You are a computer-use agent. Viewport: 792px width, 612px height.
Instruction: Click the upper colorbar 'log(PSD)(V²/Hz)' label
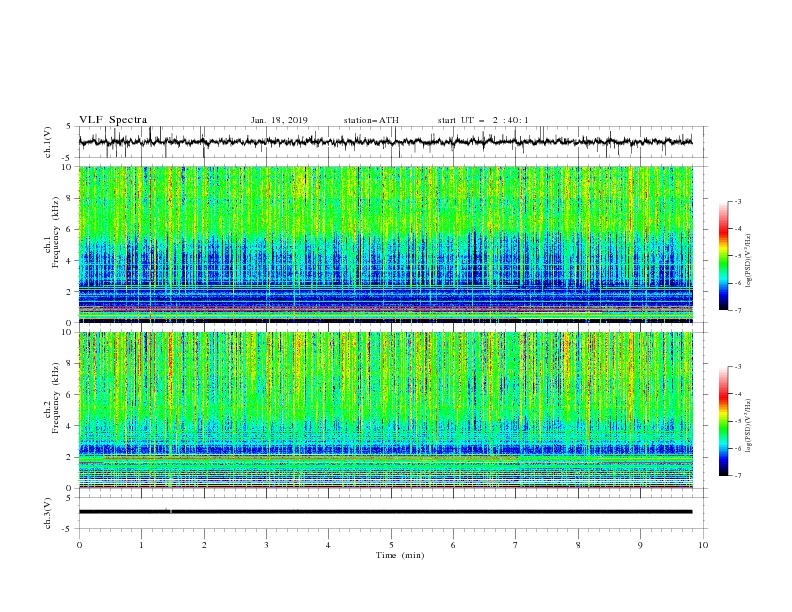pos(748,261)
